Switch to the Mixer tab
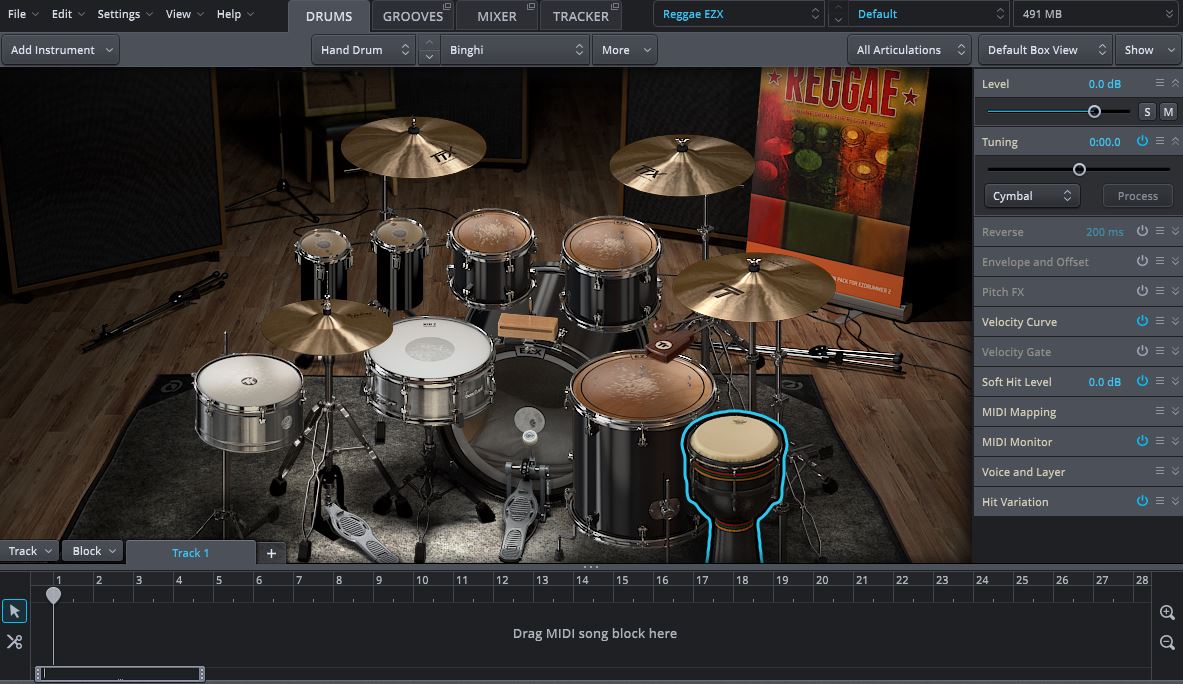1183x684 pixels. (x=496, y=16)
